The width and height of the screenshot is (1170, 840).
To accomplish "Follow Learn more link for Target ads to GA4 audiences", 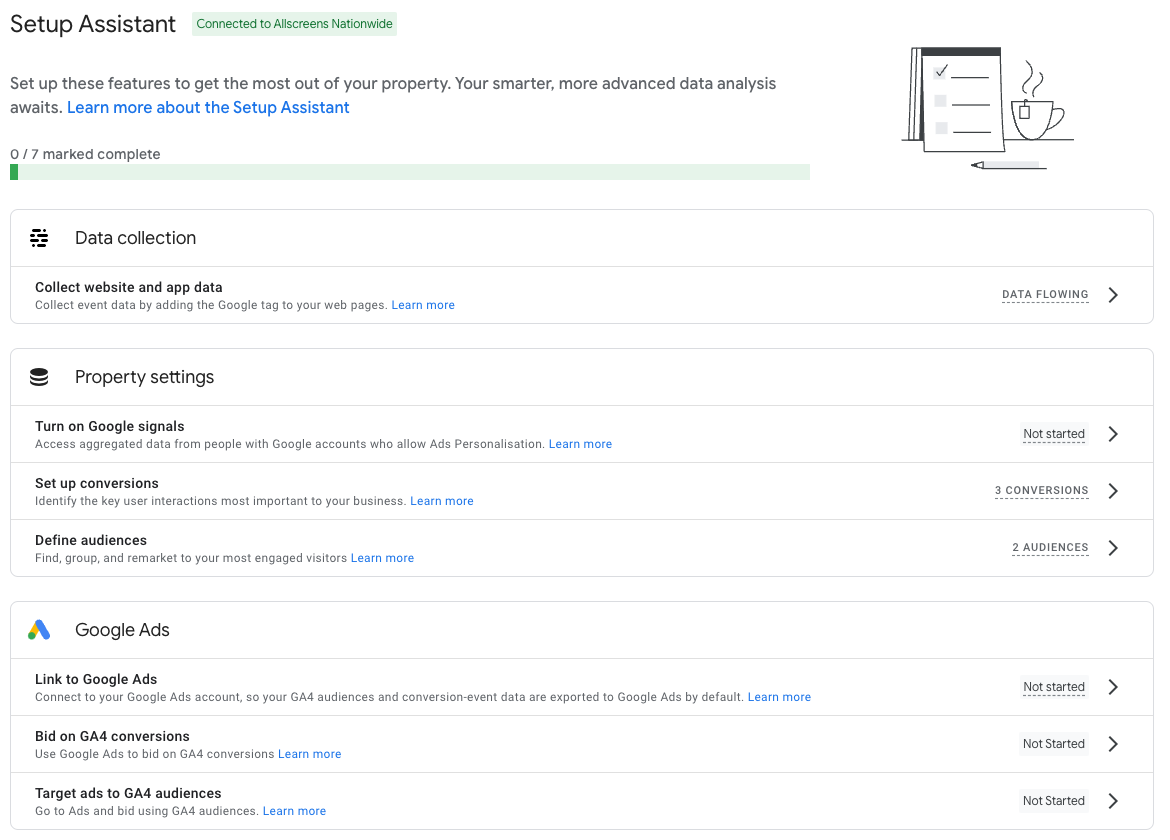I will pos(294,811).
